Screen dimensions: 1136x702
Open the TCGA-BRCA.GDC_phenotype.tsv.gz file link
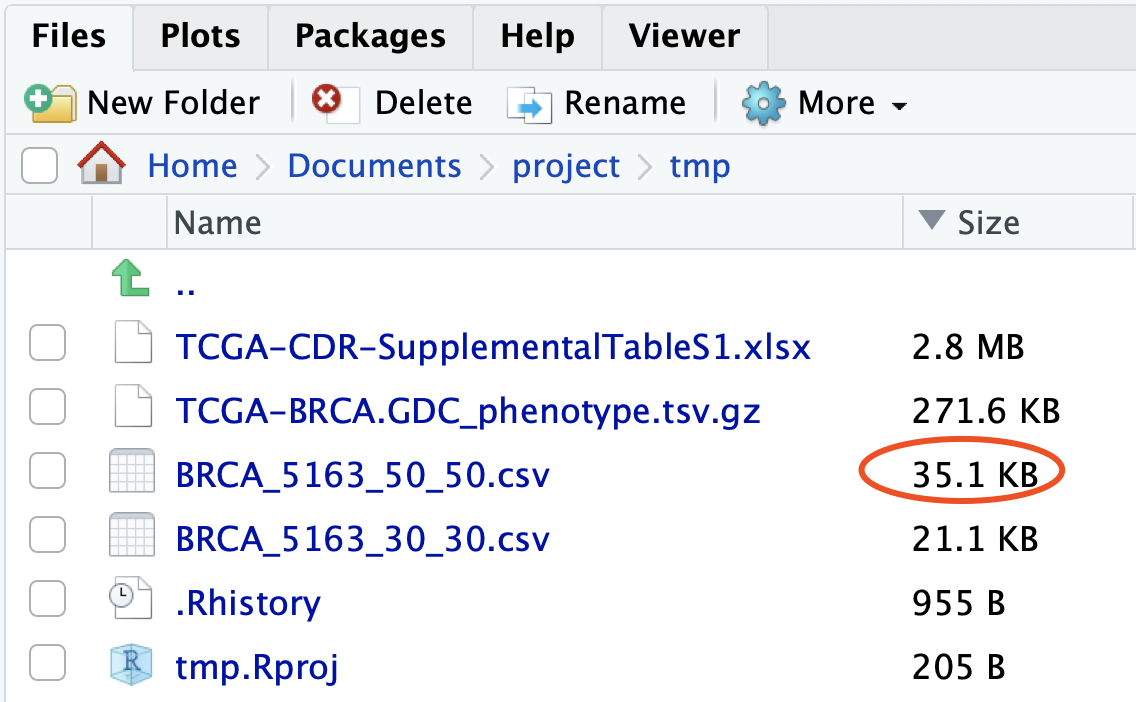point(468,410)
